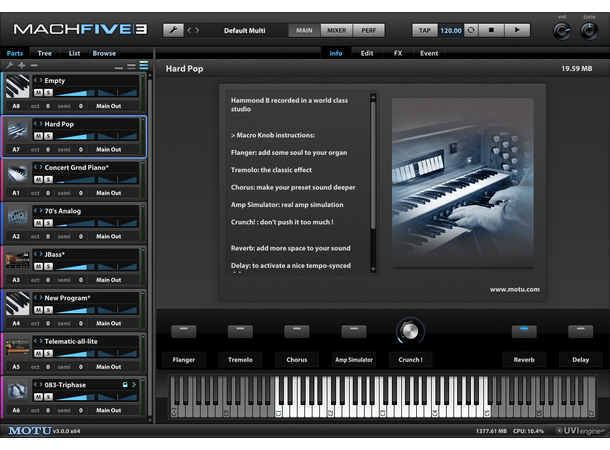Remove a part with minus icon
610x450 pixels.
coord(34,65)
